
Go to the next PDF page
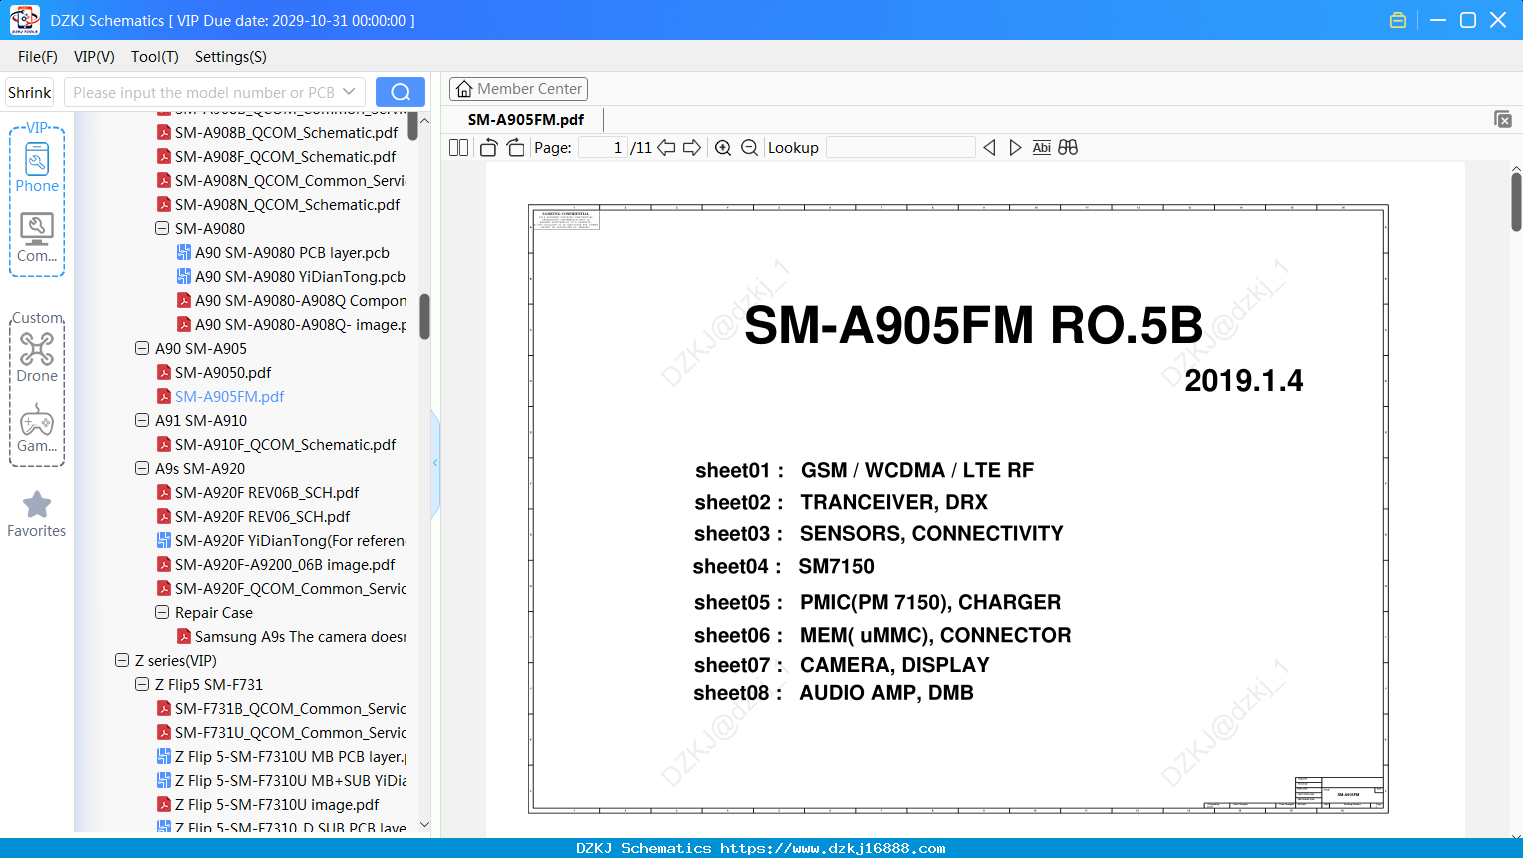tap(692, 148)
